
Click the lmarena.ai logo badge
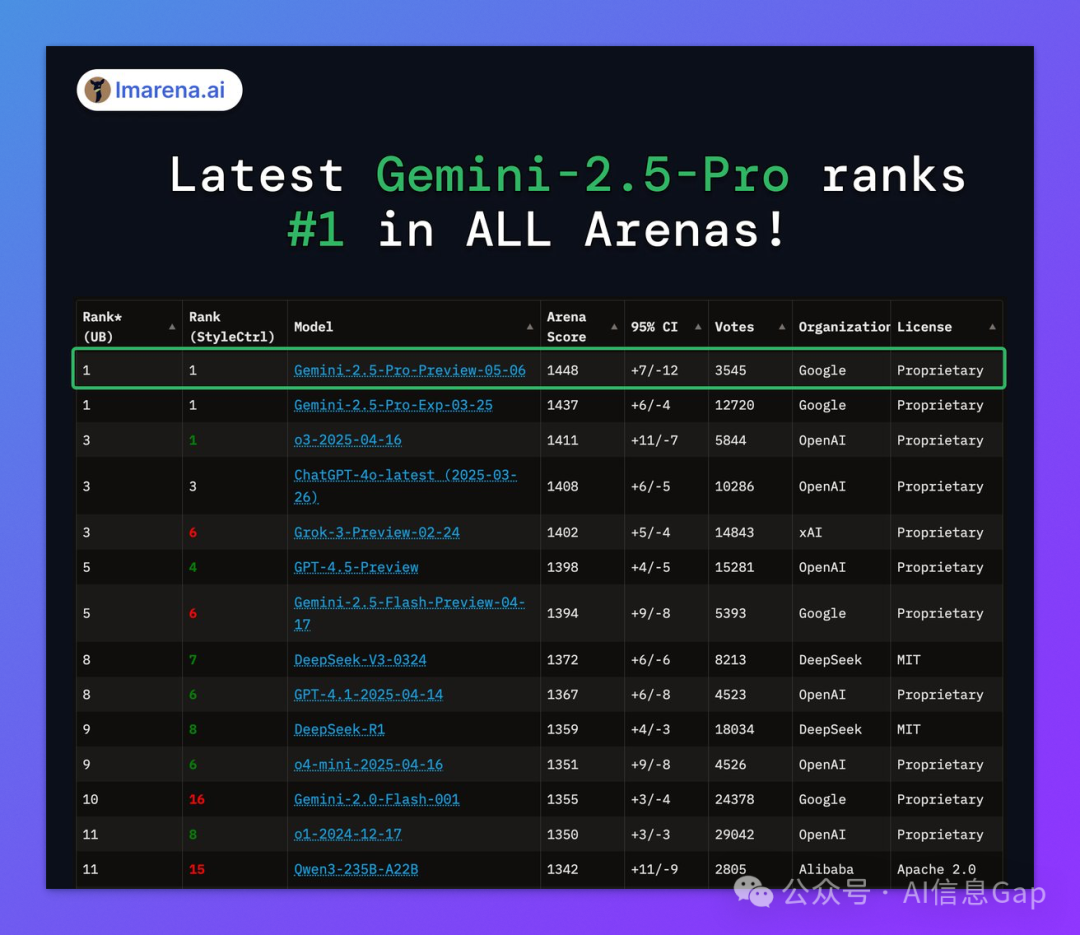[159, 90]
